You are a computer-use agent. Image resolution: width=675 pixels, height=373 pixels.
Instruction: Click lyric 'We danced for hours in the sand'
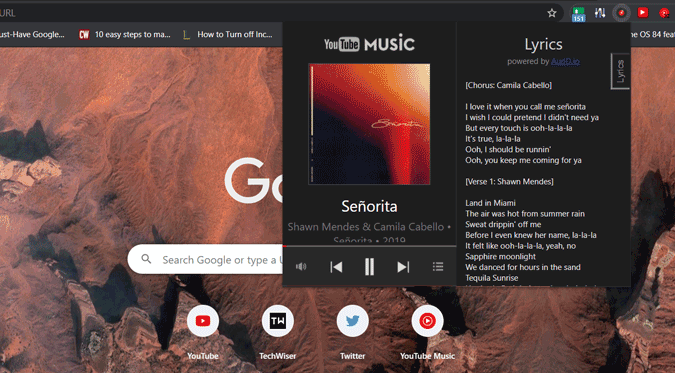click(523, 267)
